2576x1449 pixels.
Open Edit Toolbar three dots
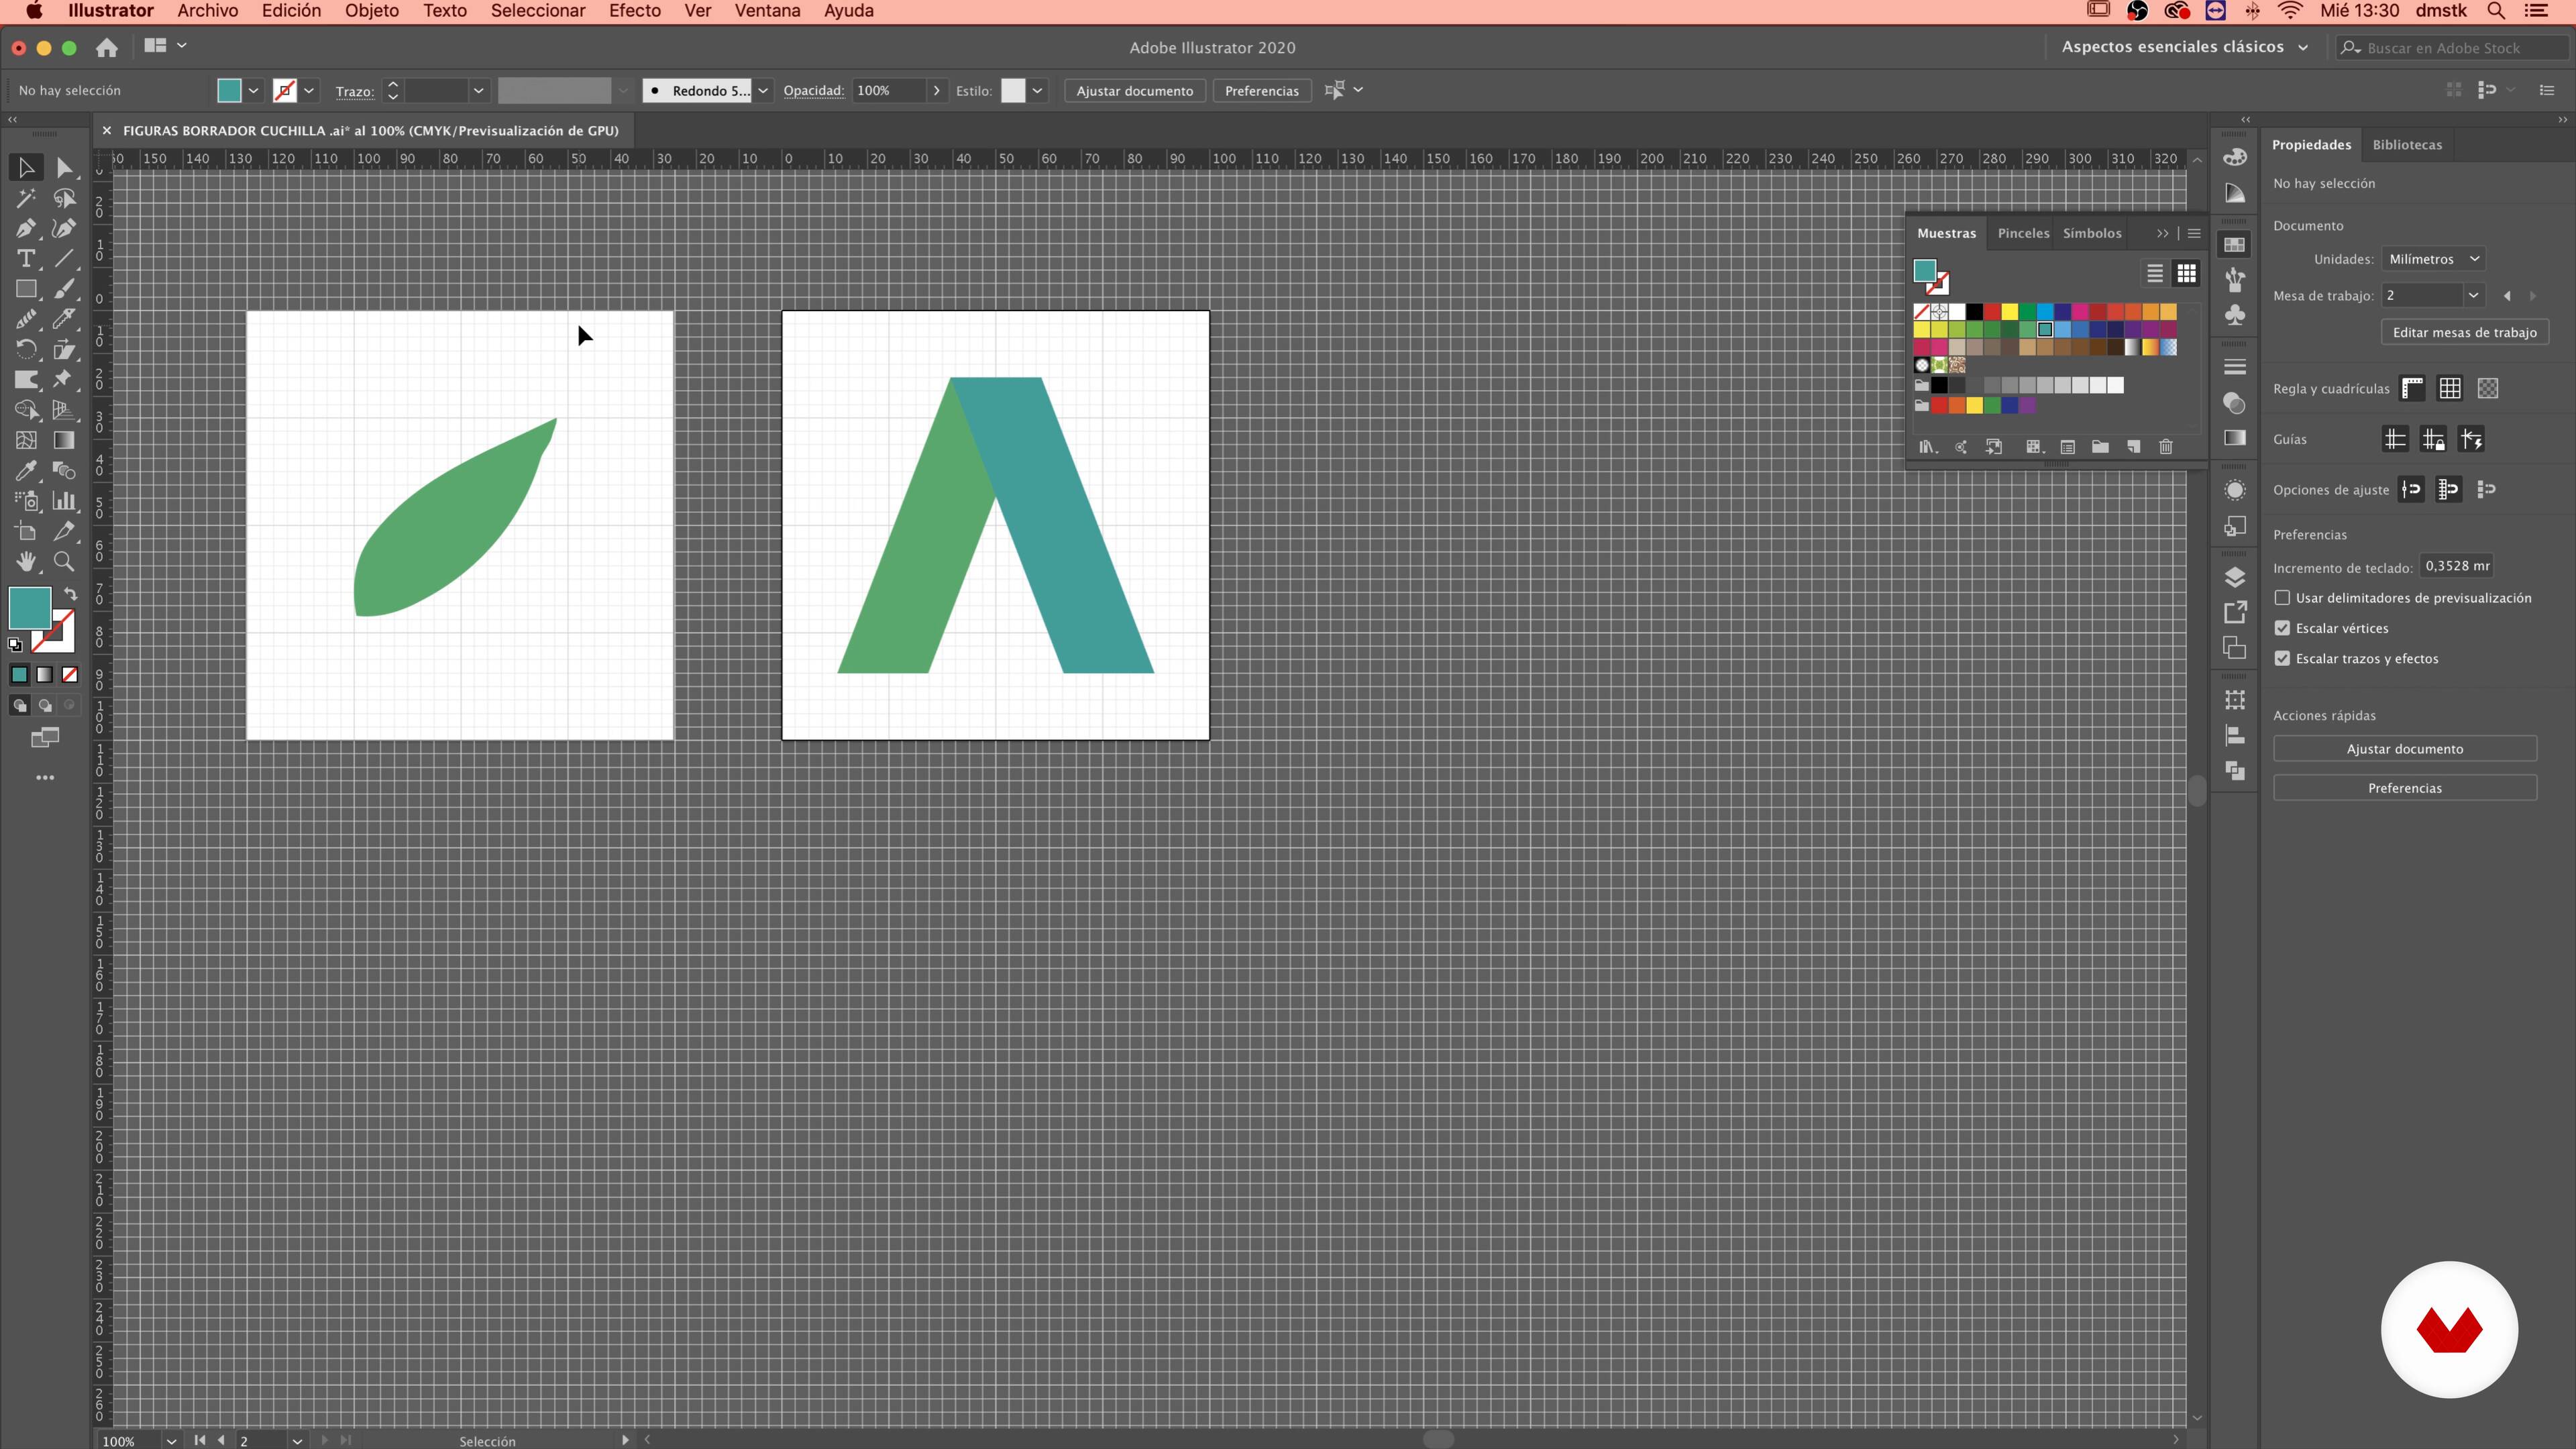(45, 777)
